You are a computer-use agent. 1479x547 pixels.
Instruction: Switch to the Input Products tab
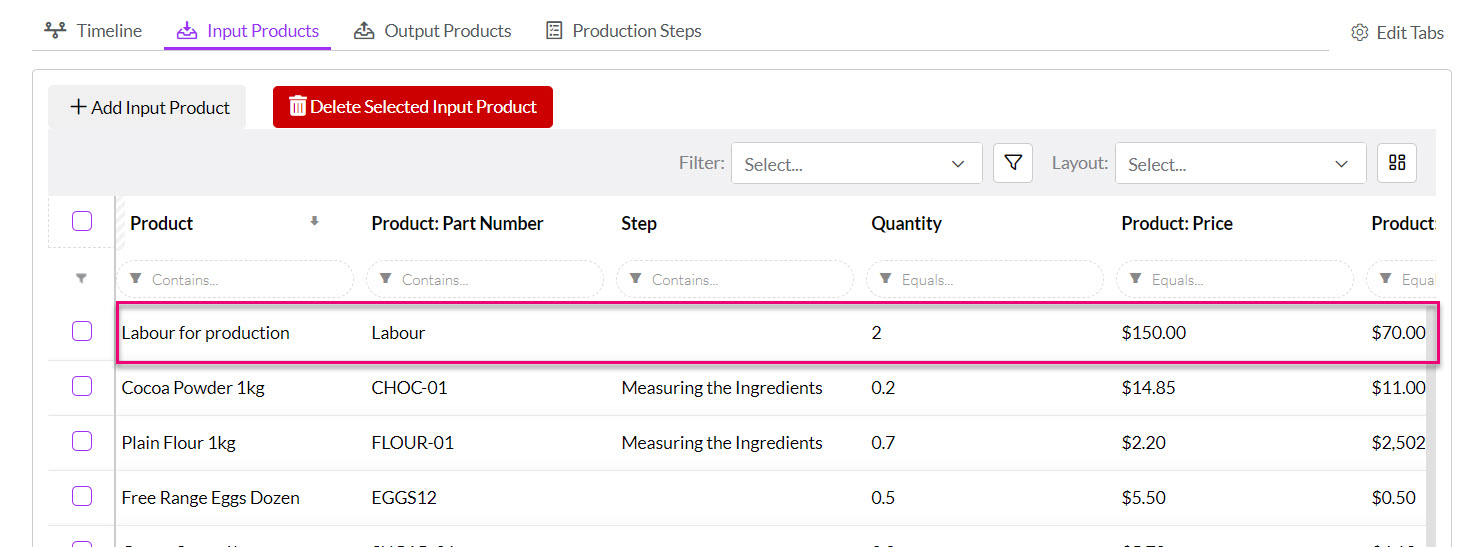click(247, 30)
